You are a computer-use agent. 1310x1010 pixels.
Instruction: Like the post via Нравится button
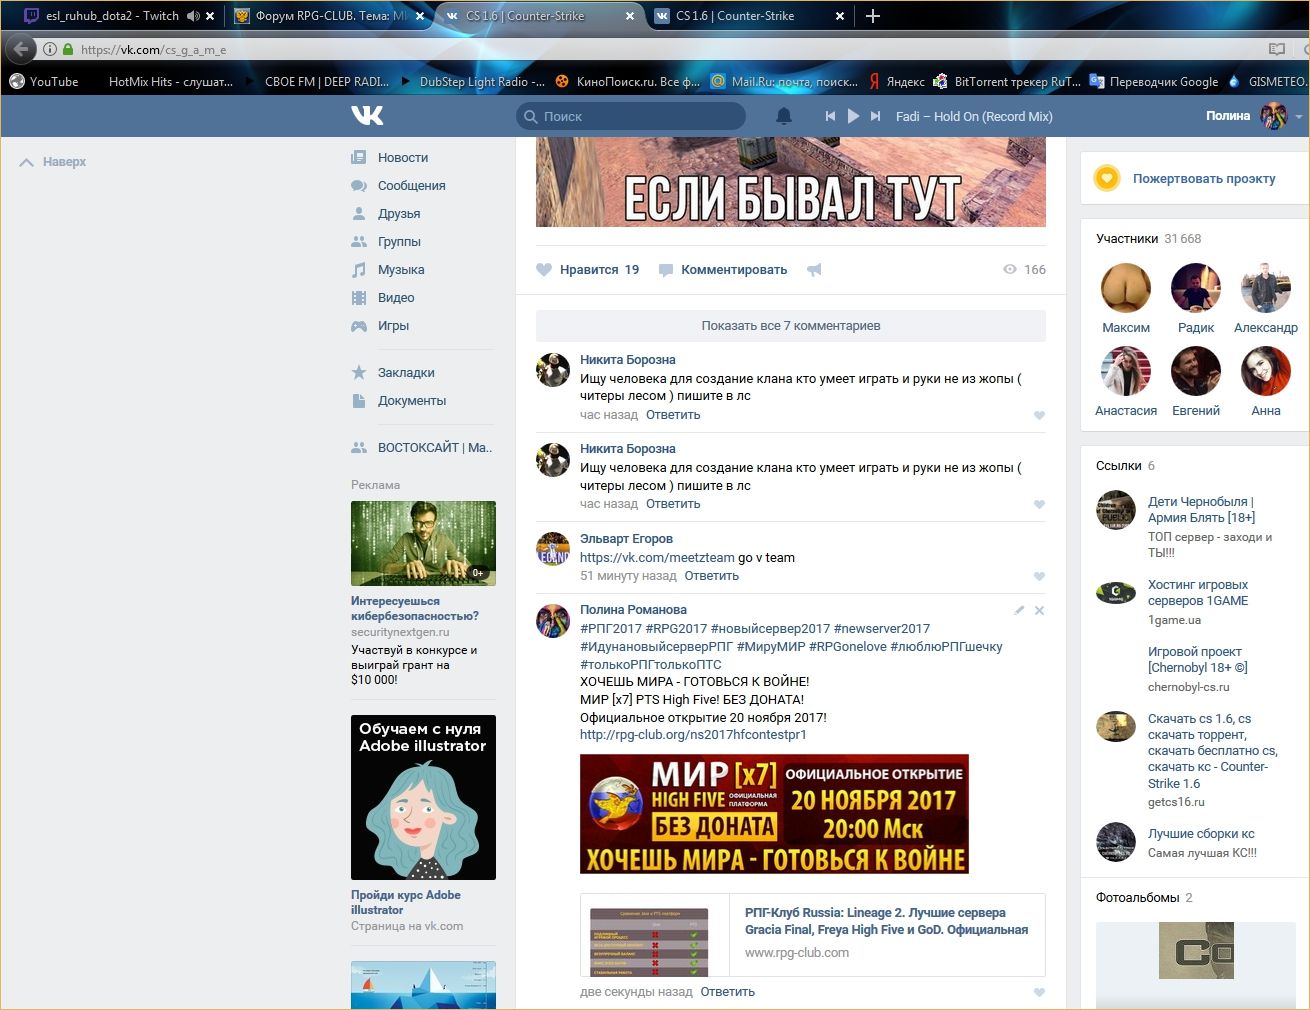coord(588,270)
